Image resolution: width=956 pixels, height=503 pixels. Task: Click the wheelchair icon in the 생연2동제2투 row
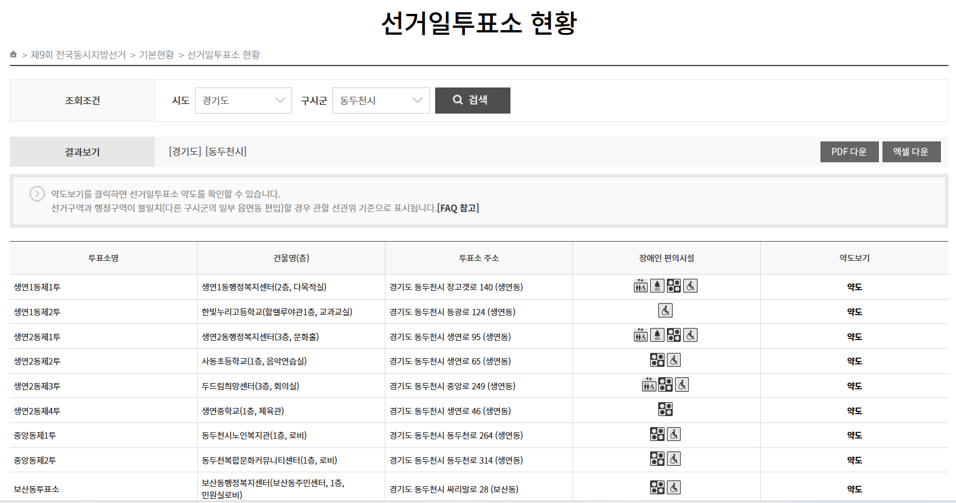click(x=674, y=360)
